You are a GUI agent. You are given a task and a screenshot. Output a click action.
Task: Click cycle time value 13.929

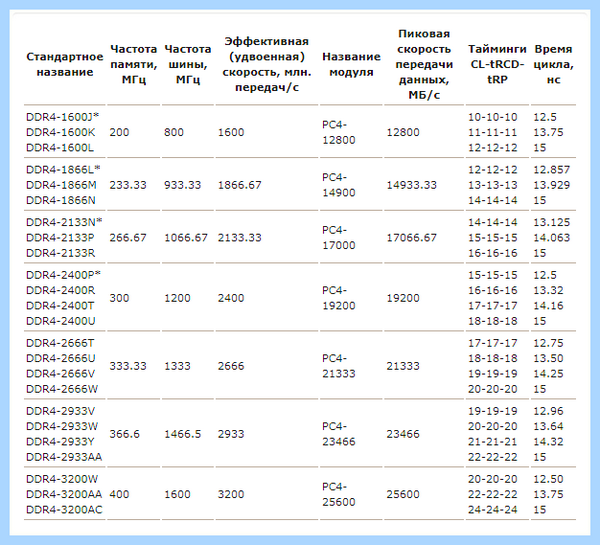pyautogui.click(x=552, y=185)
